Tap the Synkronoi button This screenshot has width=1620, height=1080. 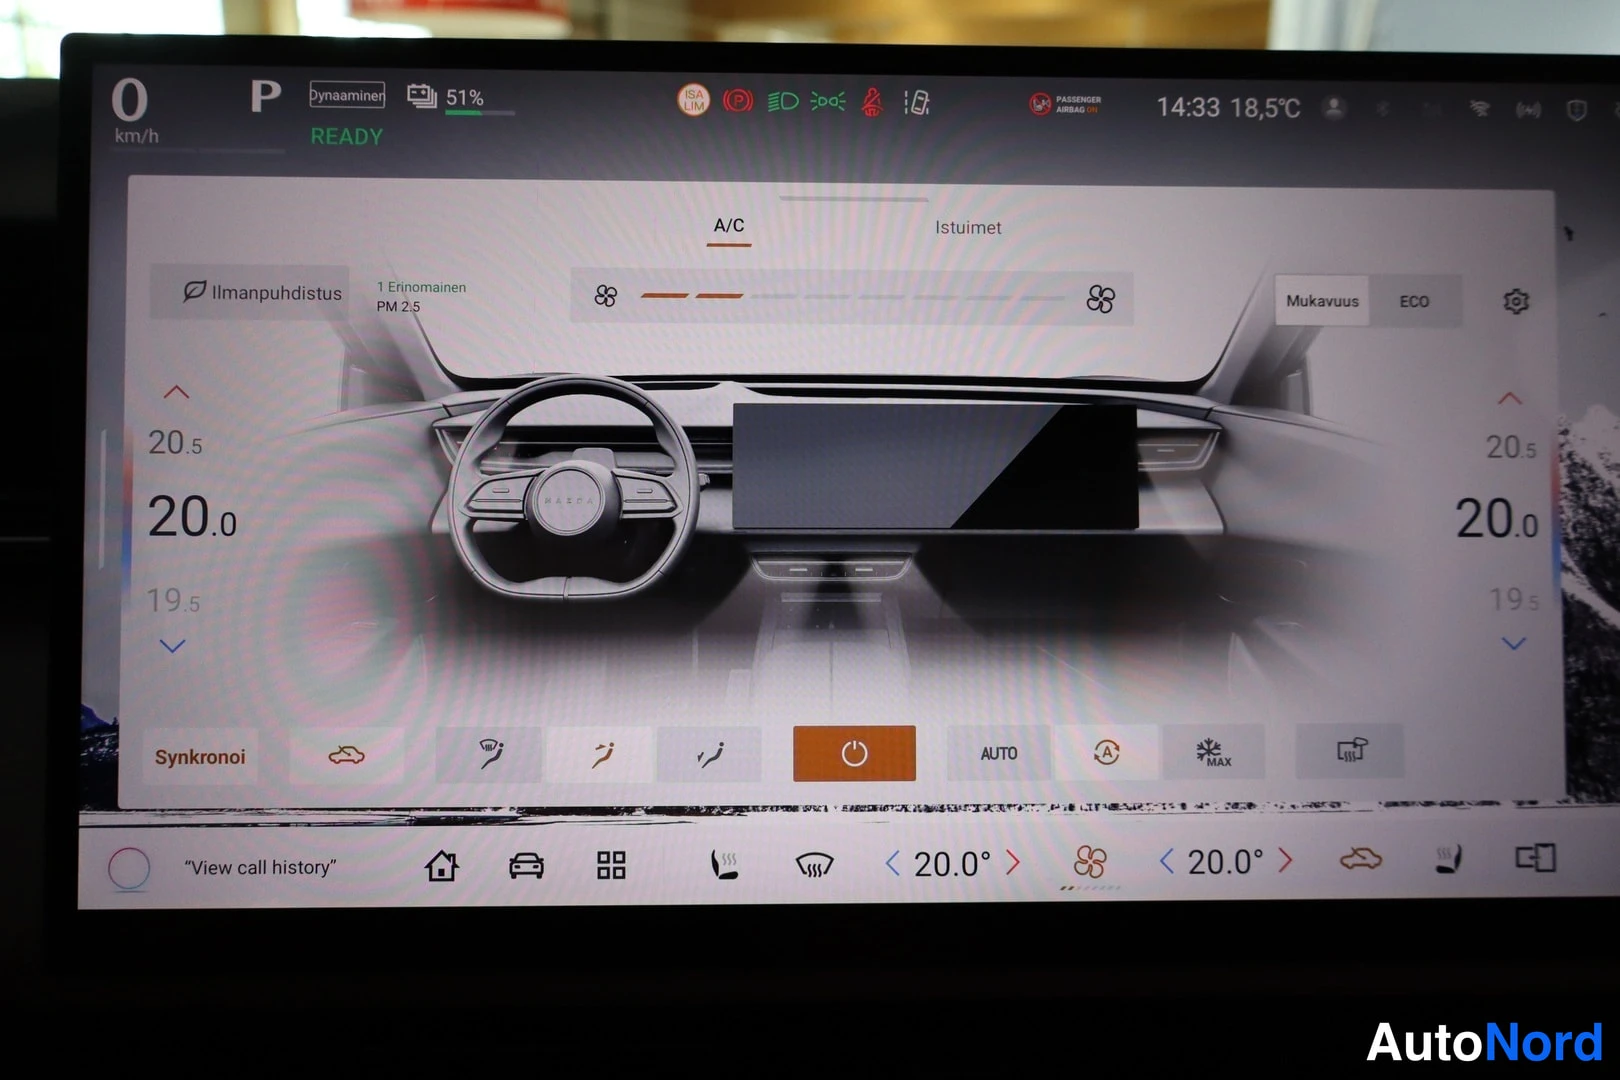click(x=200, y=757)
